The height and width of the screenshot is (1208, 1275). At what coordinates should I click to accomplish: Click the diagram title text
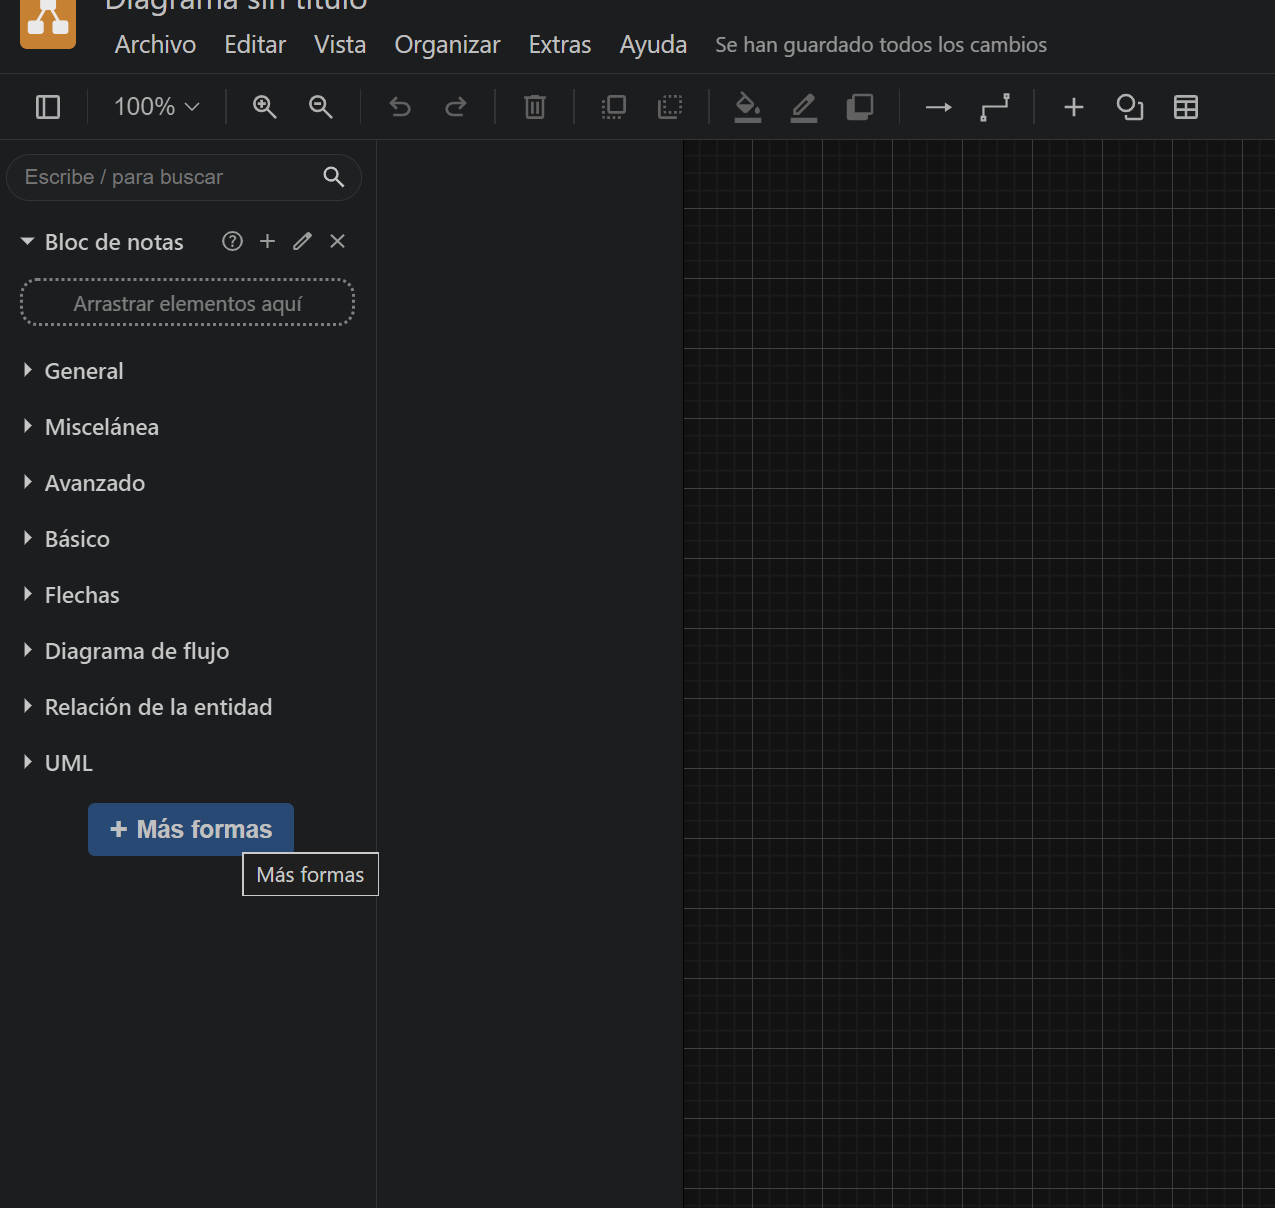coord(236,5)
